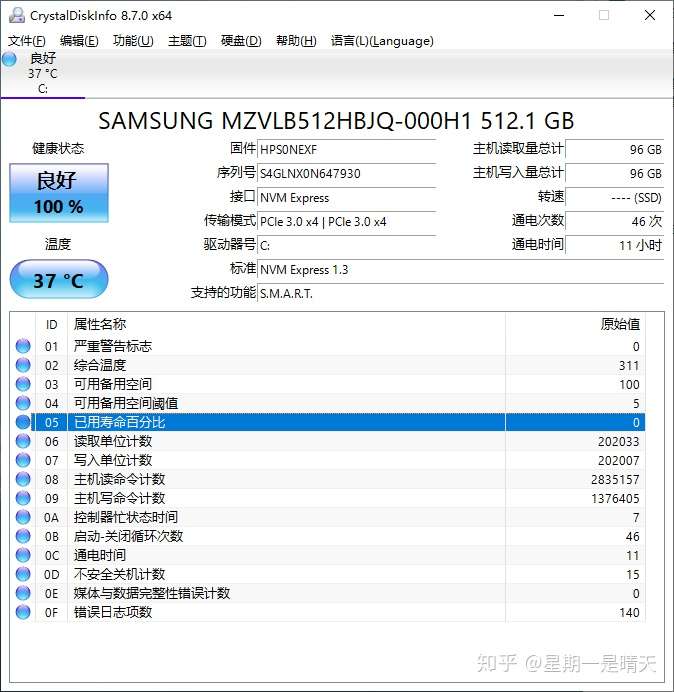The image size is (674, 692).
Task: Select the 媒体与数据完整性错误计数 attribute name
Action: (x=152, y=593)
